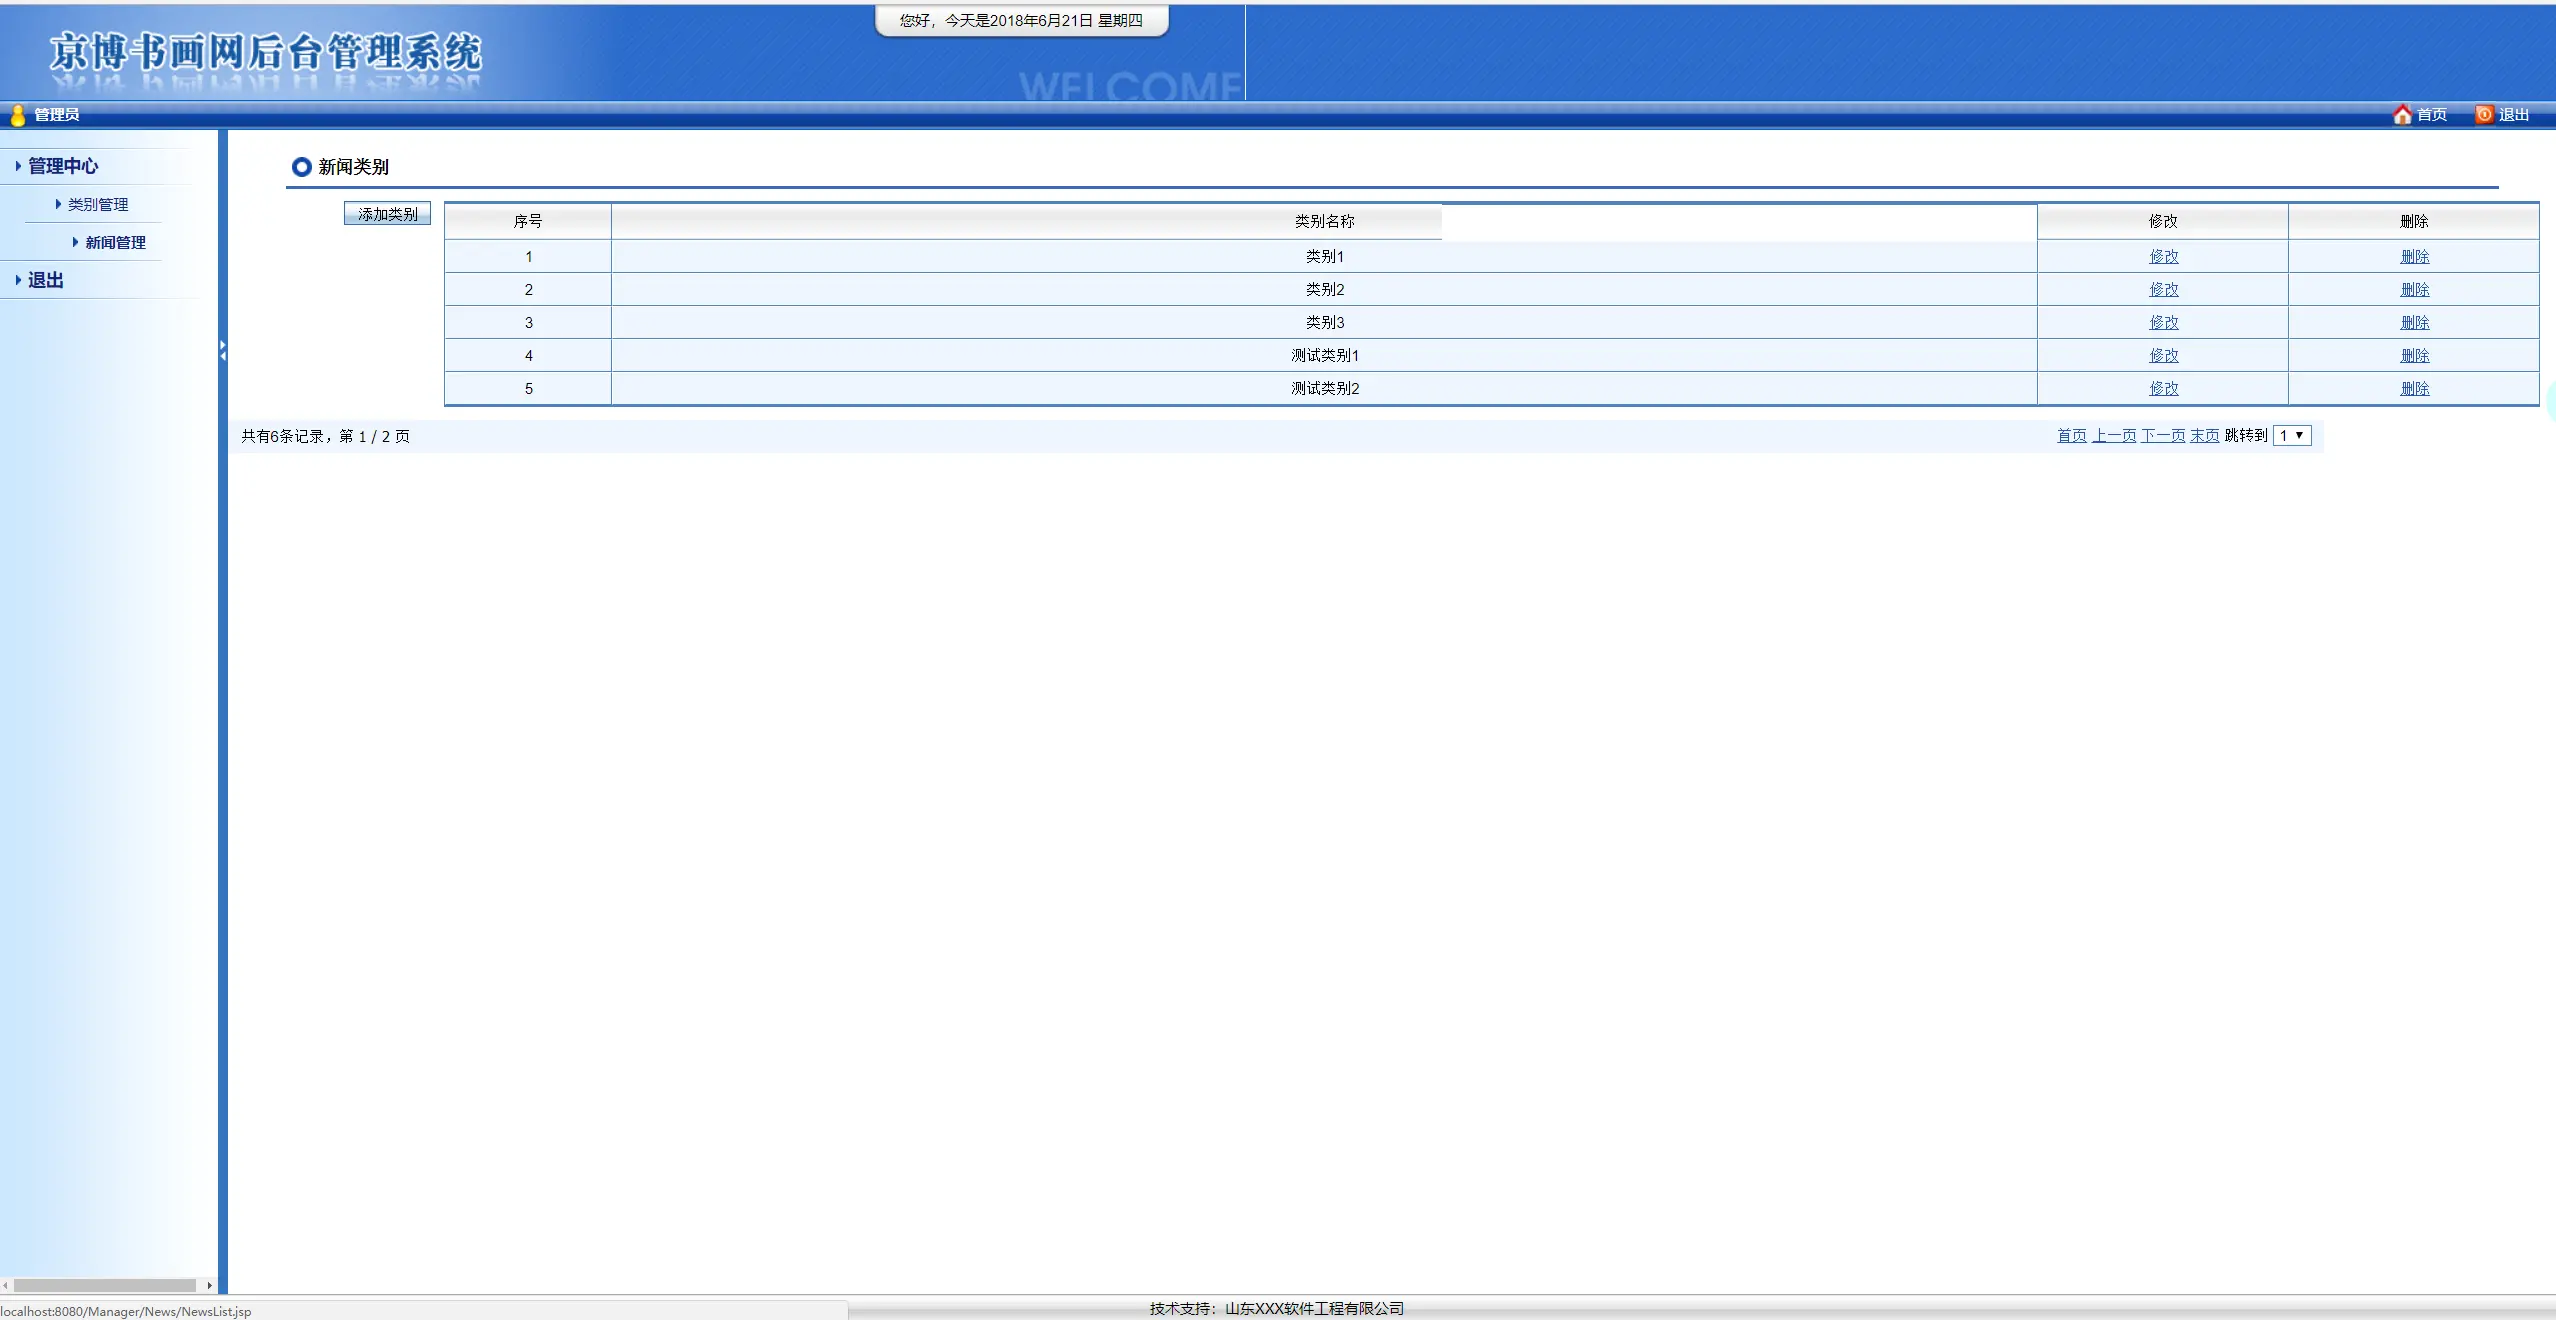Click the orange logout power icon
The width and height of the screenshot is (2556, 1320).
(x=2484, y=115)
